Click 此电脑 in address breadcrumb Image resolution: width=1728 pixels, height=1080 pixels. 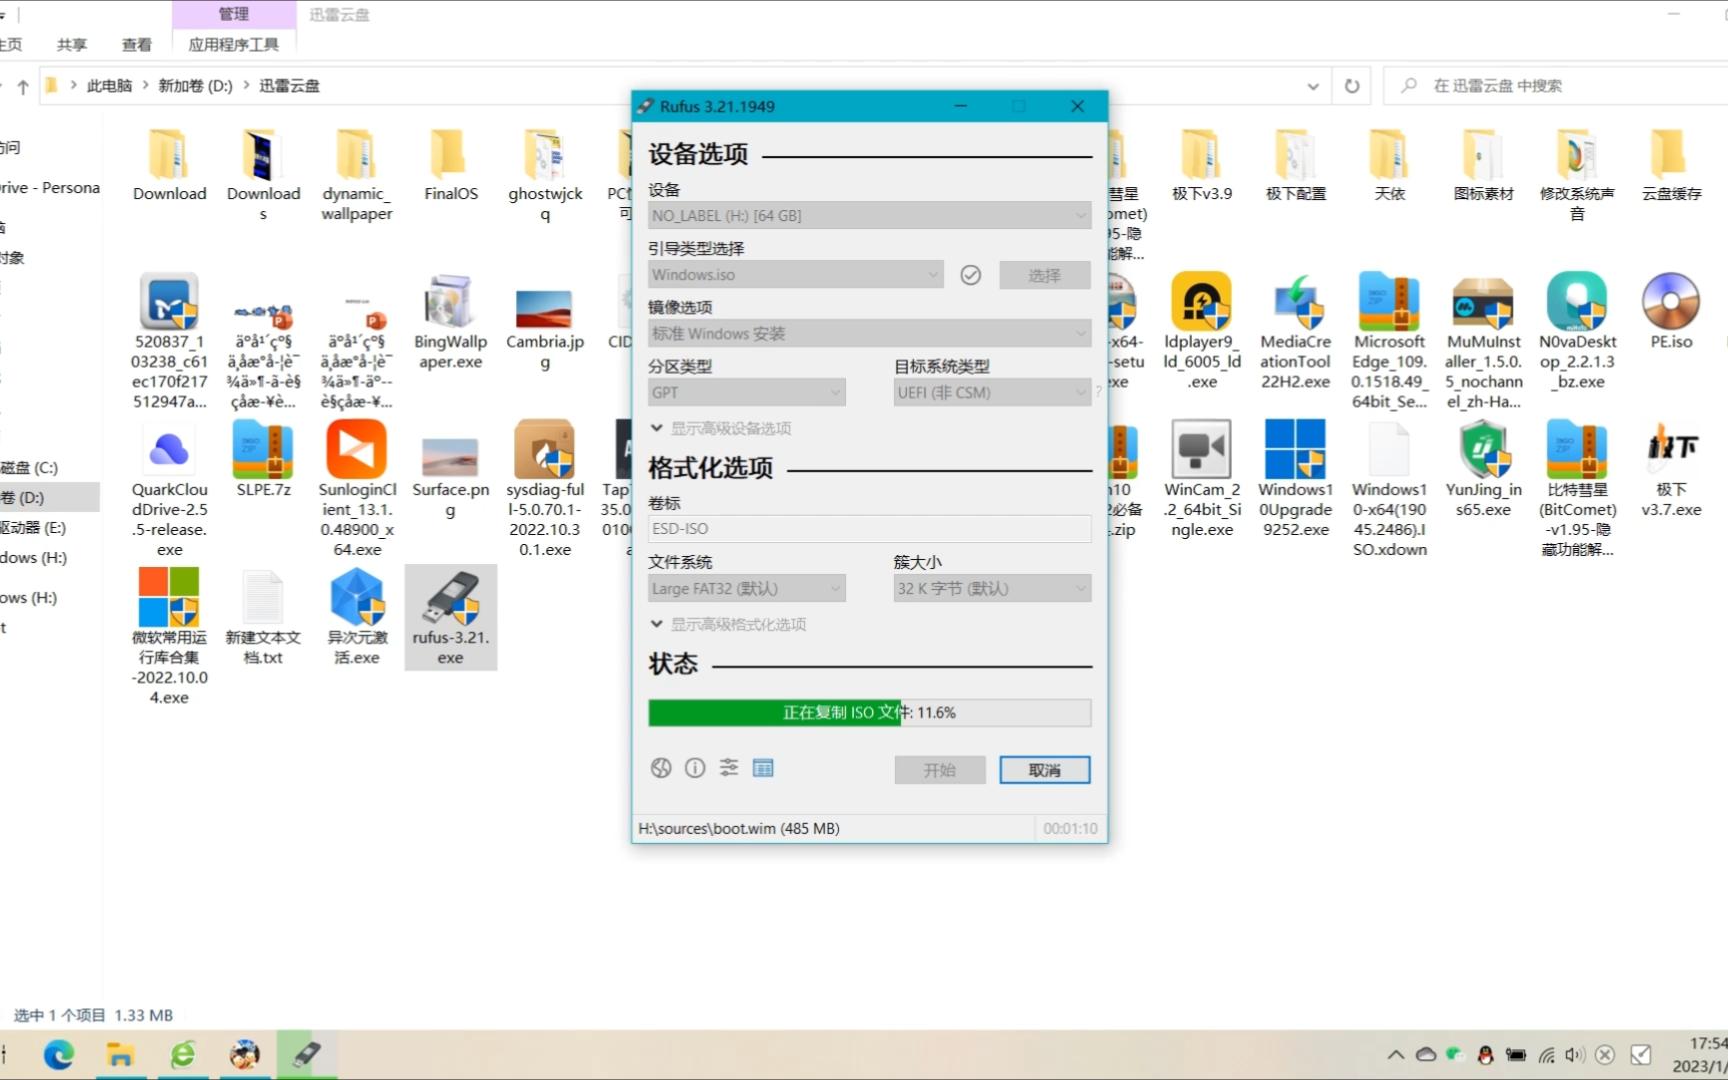point(109,86)
